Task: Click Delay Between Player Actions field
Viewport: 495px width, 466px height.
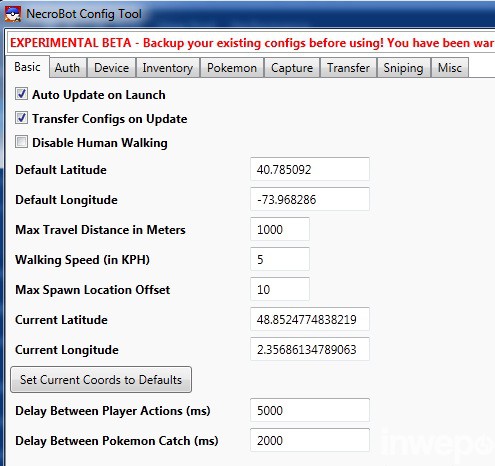Action: (310, 410)
